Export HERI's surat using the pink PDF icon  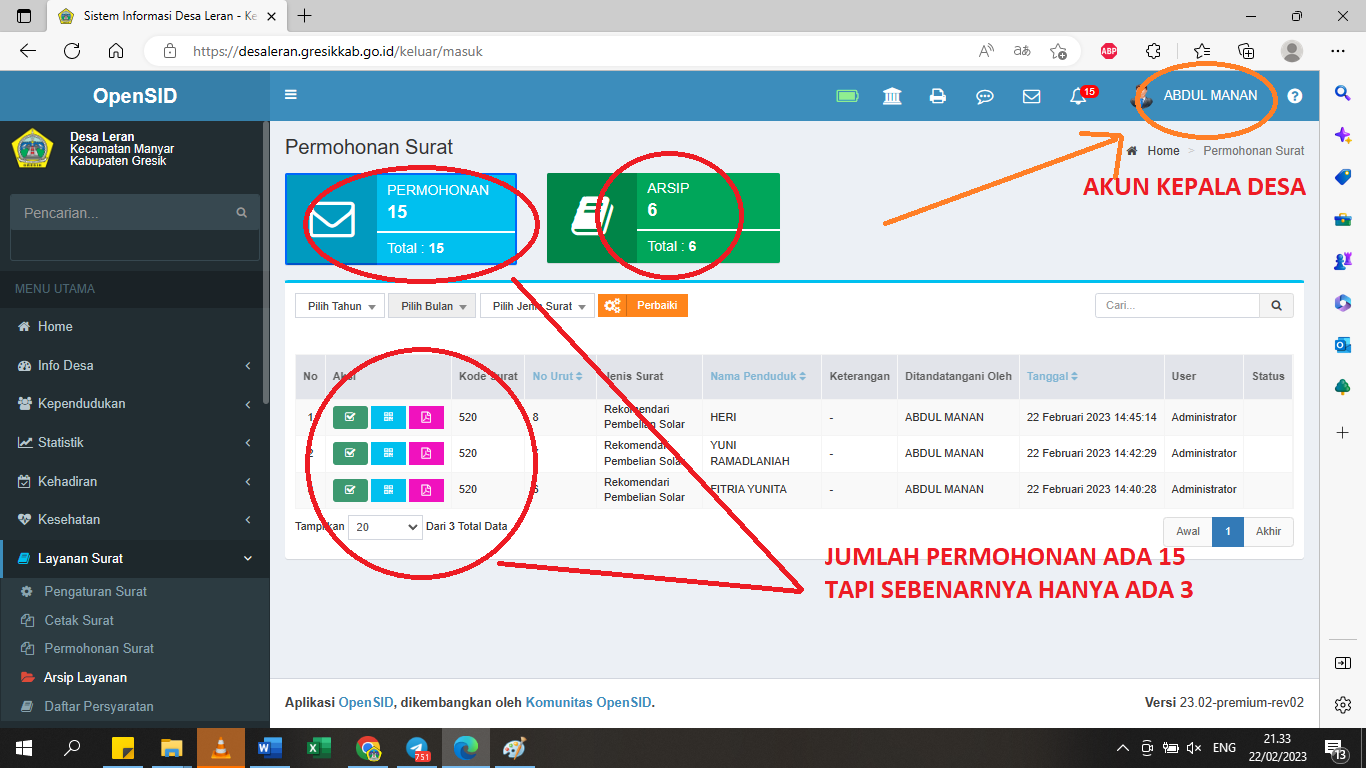[426, 417]
